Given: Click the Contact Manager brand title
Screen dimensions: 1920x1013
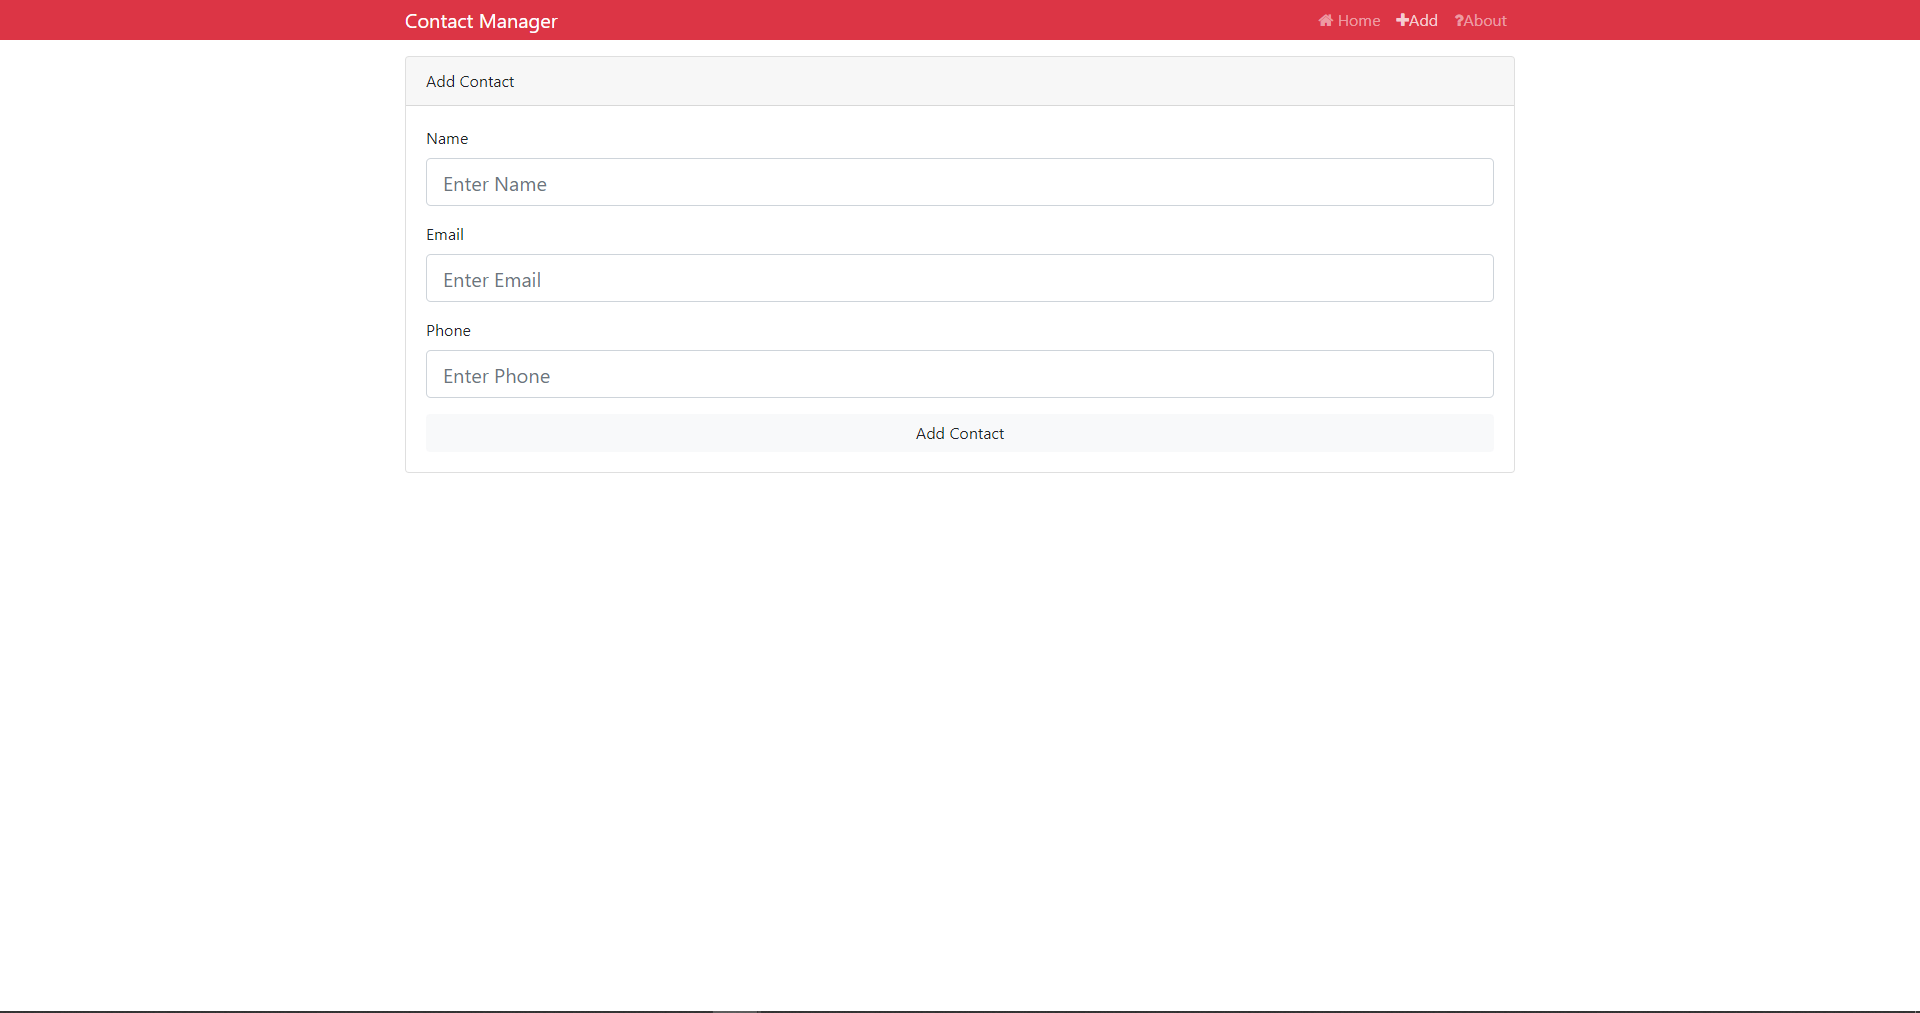Looking at the screenshot, I should point(481,20).
